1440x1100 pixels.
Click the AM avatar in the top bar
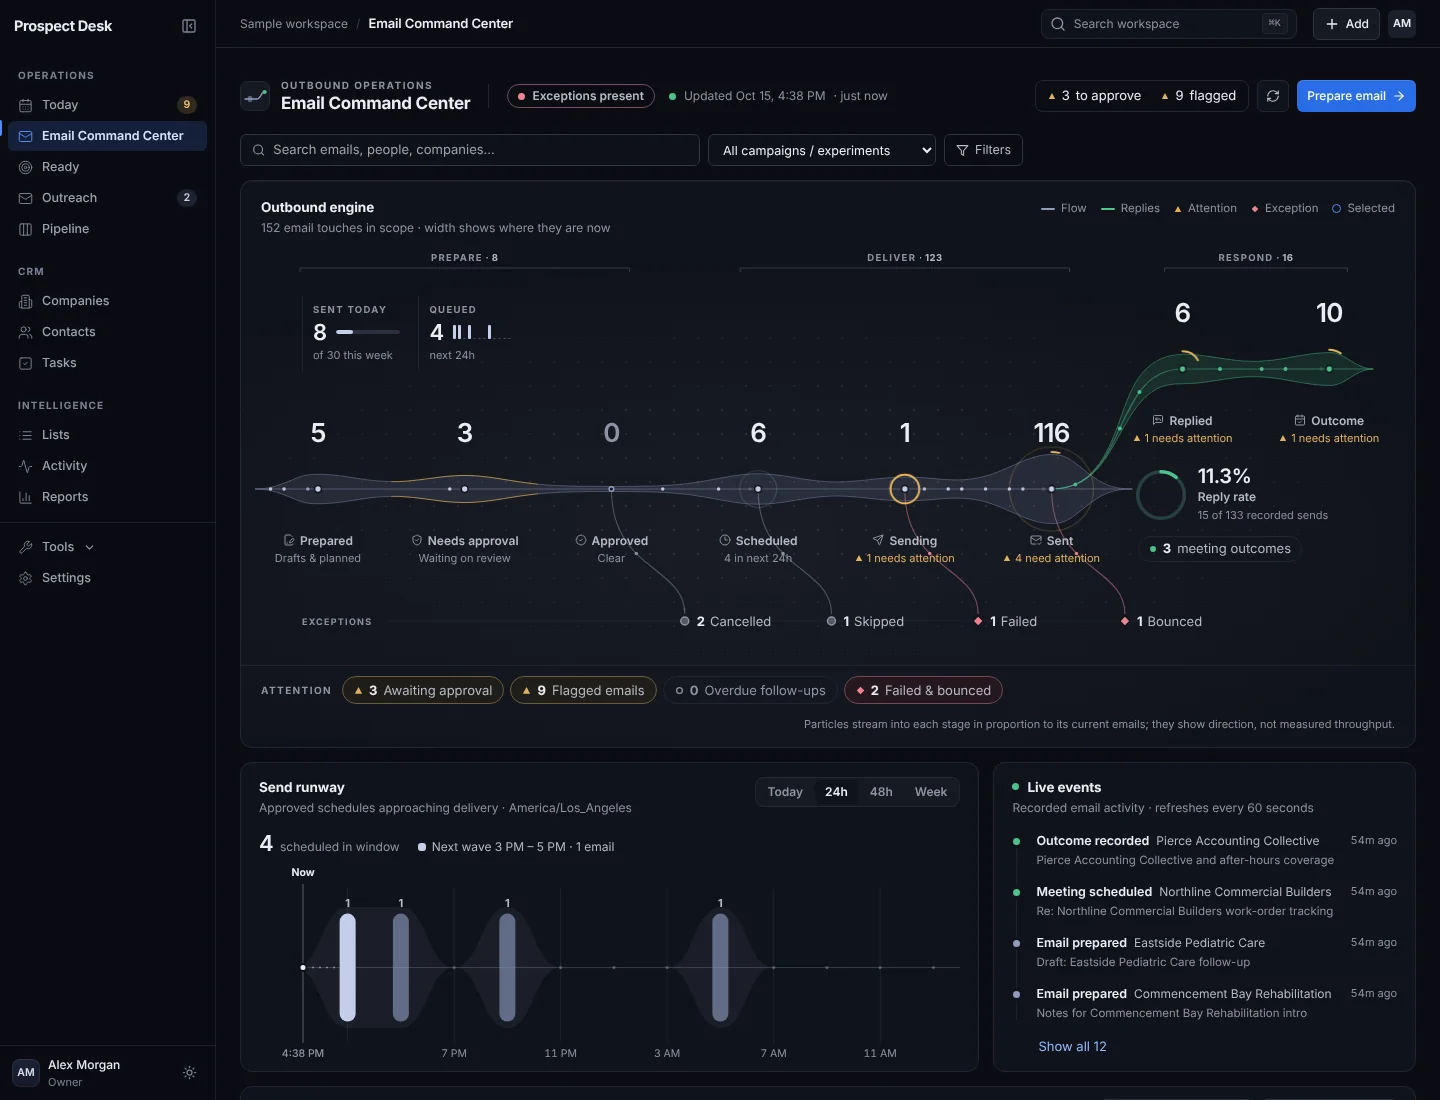(x=1402, y=24)
